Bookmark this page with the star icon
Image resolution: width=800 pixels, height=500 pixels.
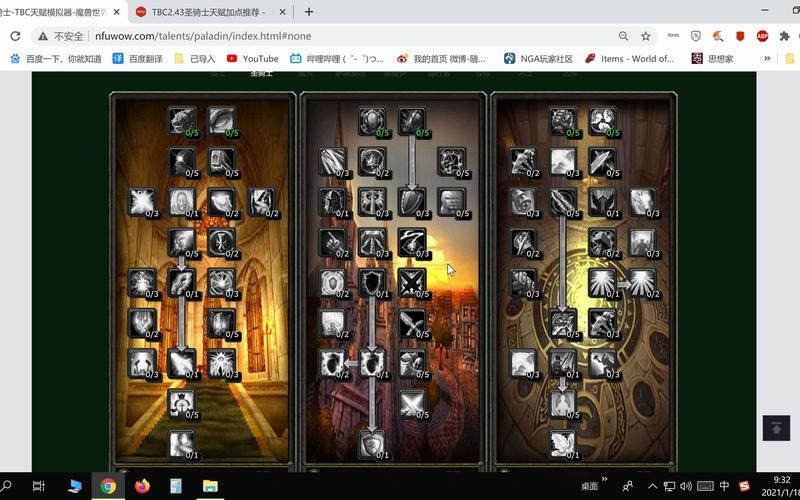[x=646, y=36]
